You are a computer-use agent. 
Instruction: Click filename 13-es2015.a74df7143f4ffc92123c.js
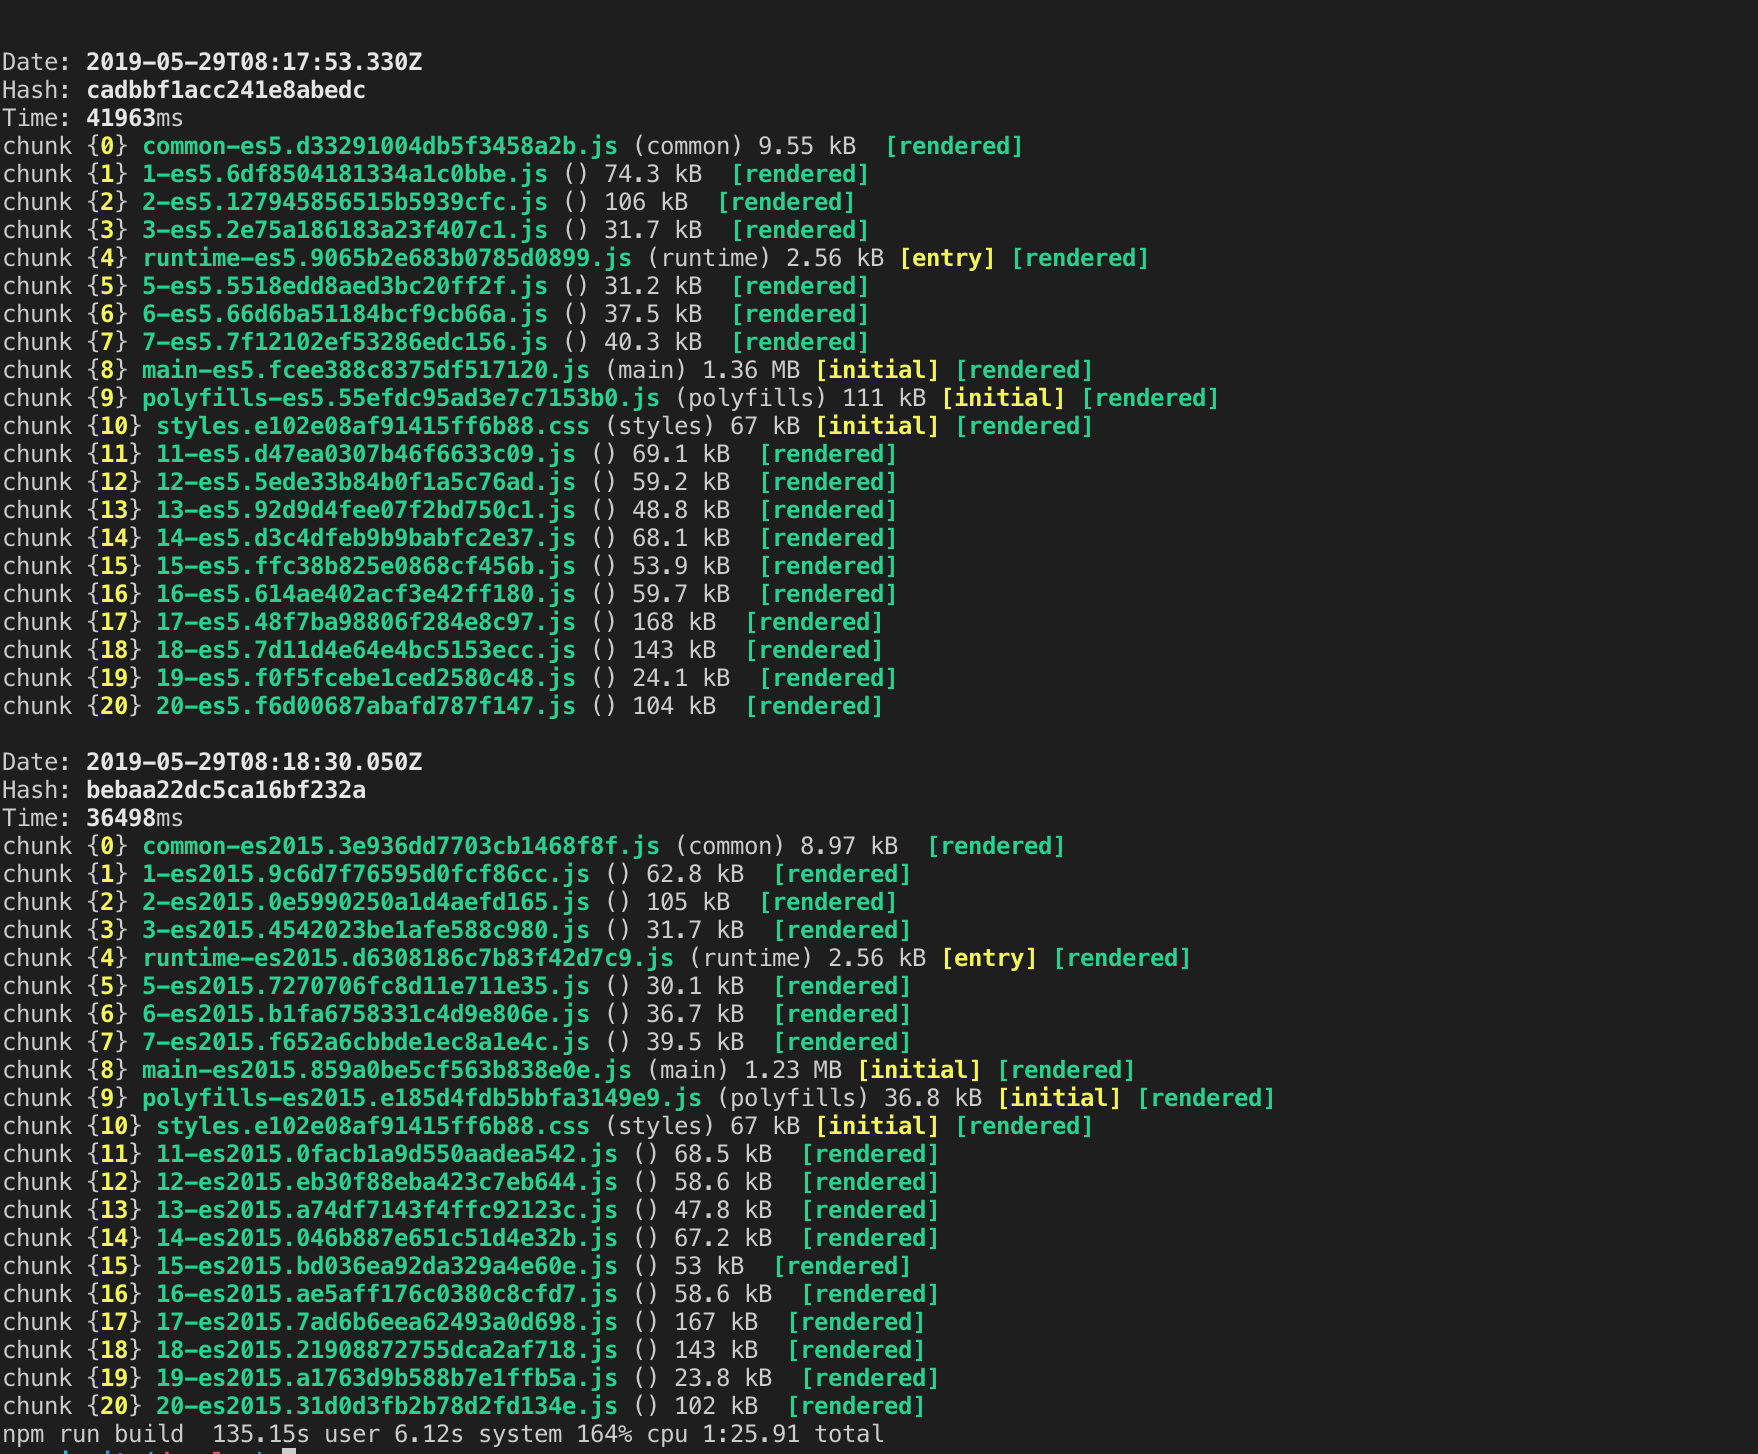tap(387, 1210)
